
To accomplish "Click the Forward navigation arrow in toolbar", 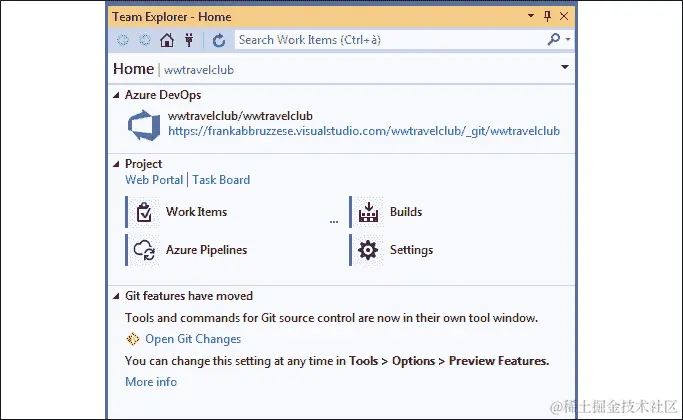I will pyautogui.click(x=145, y=40).
